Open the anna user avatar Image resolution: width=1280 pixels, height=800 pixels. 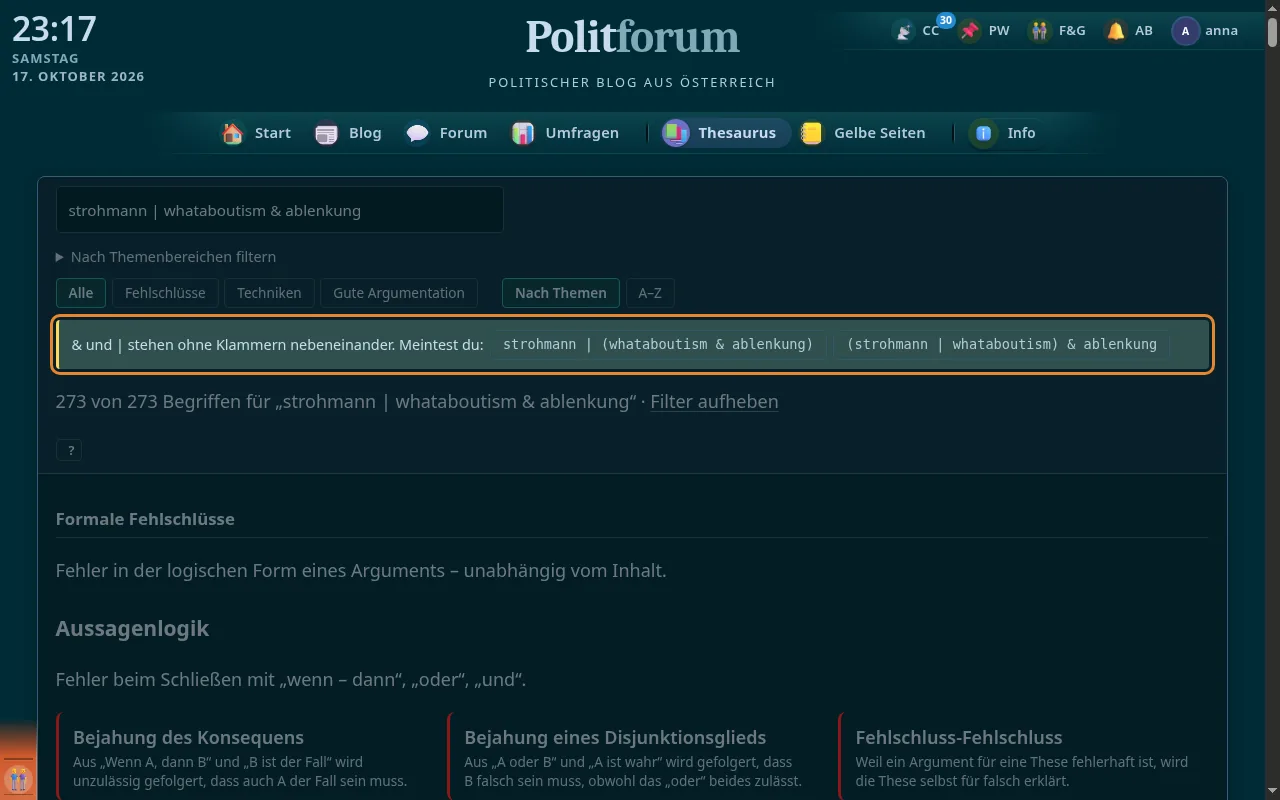pyautogui.click(x=1186, y=31)
